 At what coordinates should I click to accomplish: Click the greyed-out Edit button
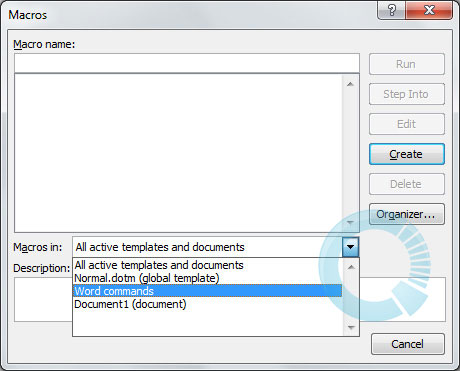[407, 124]
